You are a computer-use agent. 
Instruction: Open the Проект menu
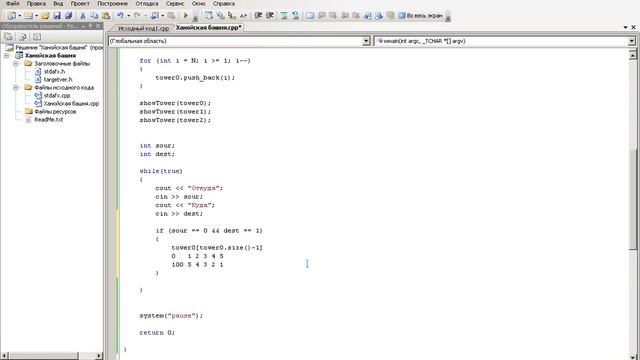80,4
